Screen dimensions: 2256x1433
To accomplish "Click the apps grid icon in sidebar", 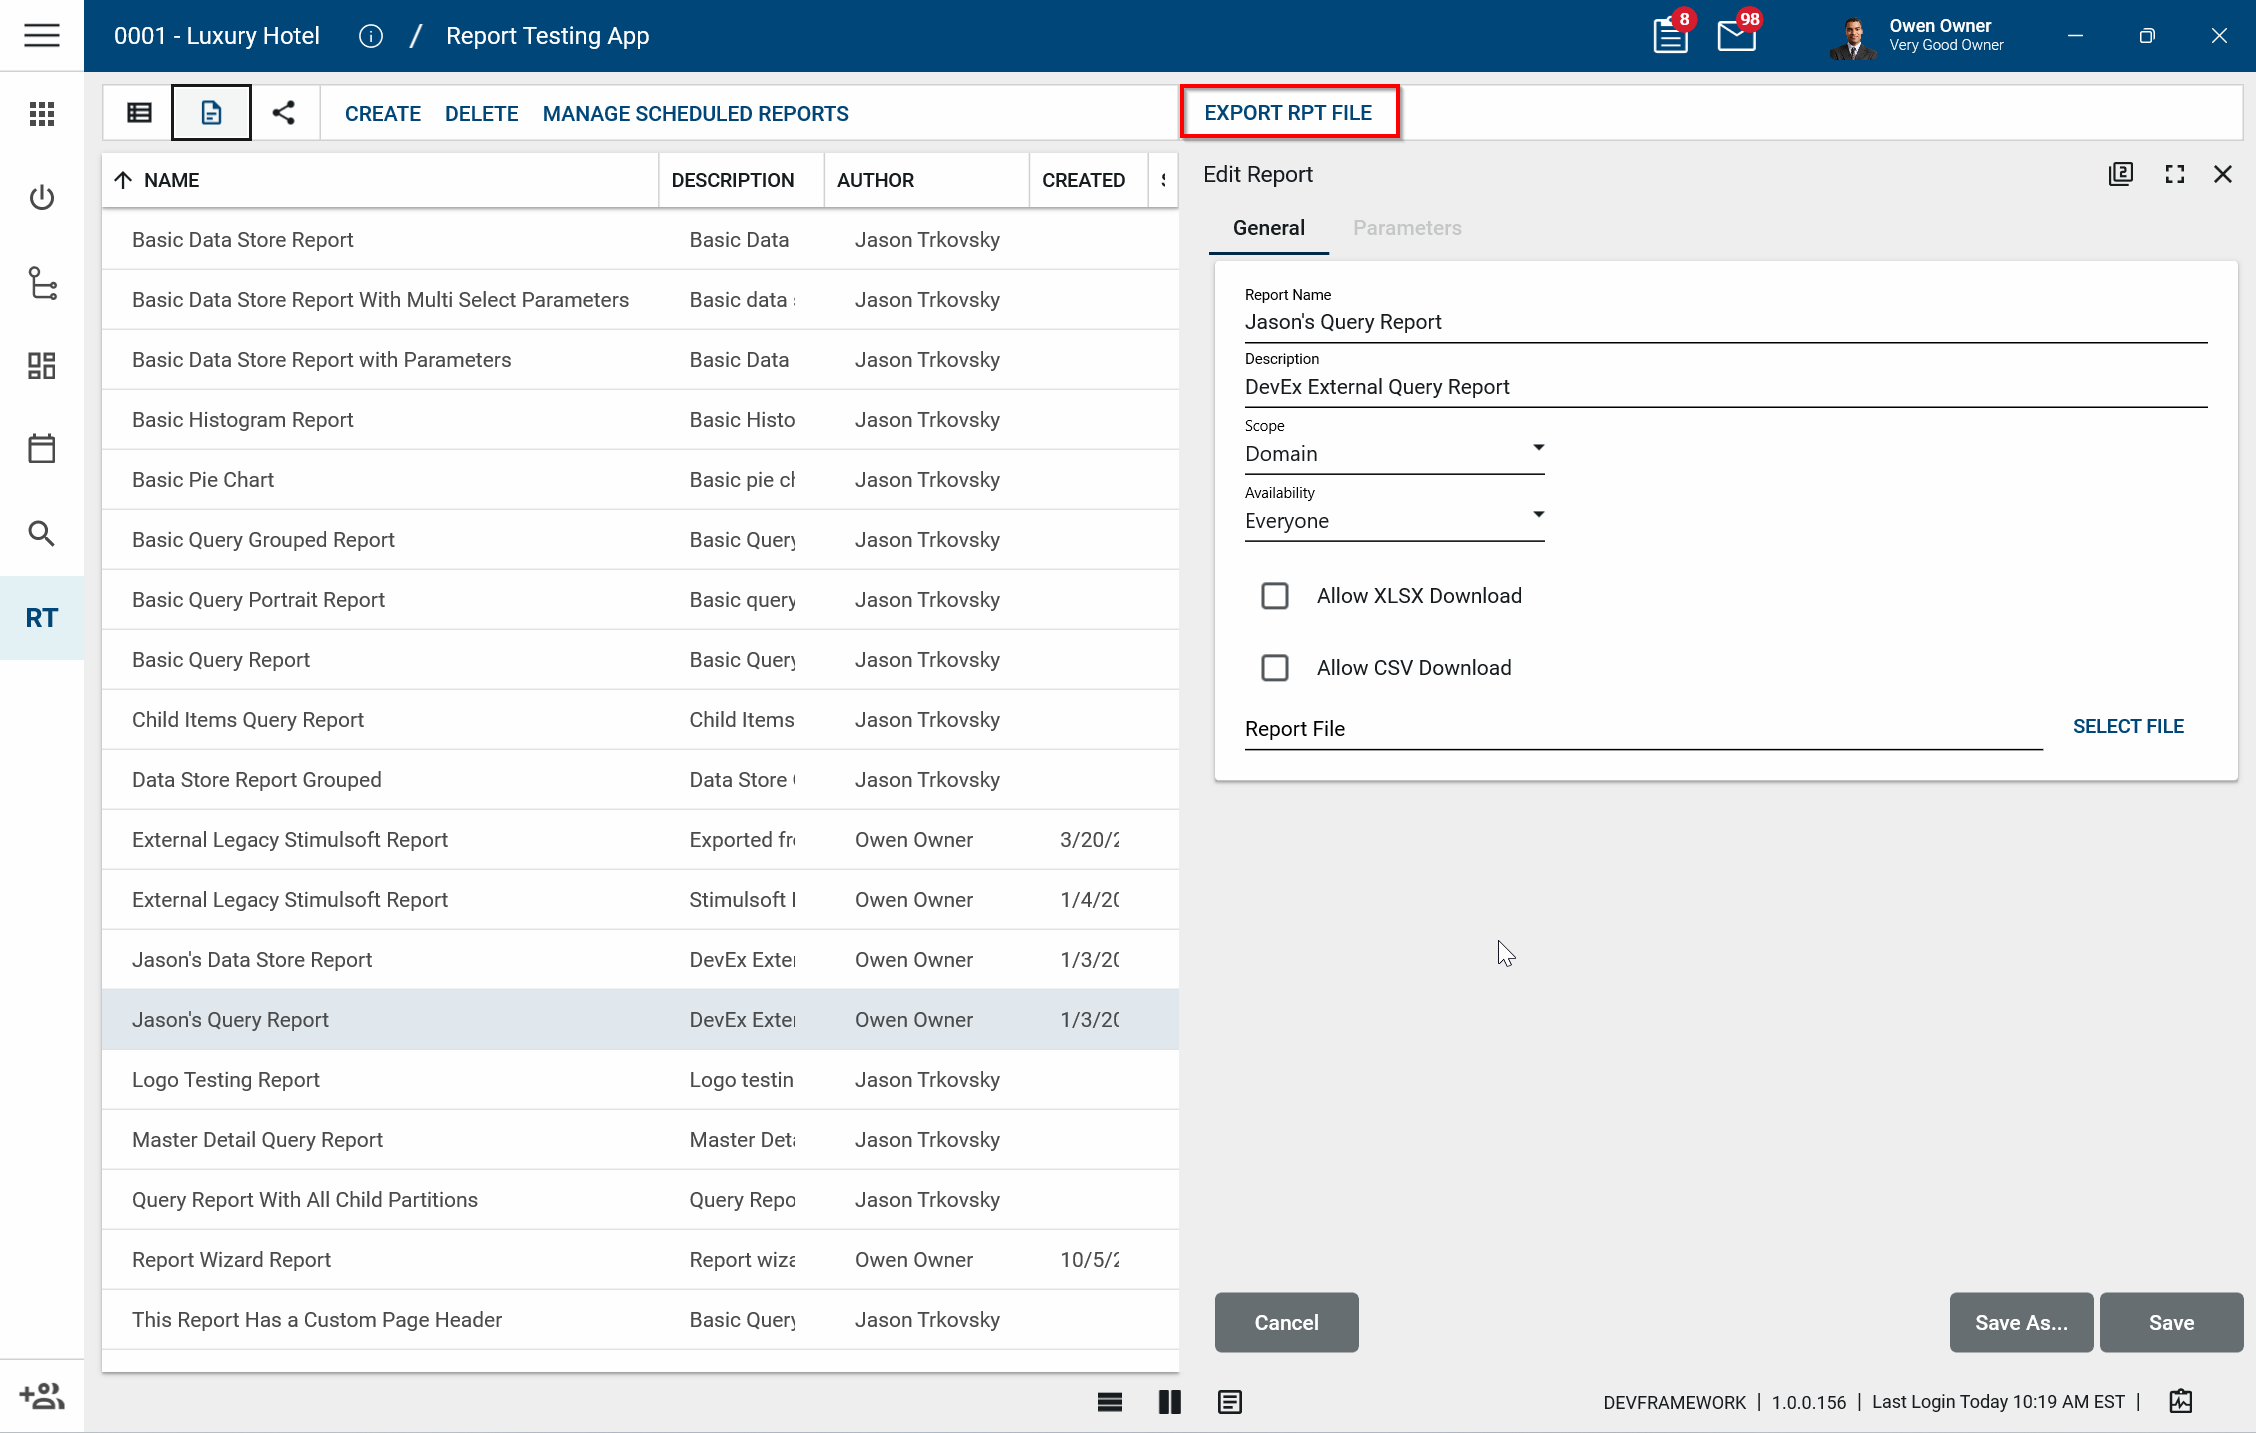I will coord(41,114).
